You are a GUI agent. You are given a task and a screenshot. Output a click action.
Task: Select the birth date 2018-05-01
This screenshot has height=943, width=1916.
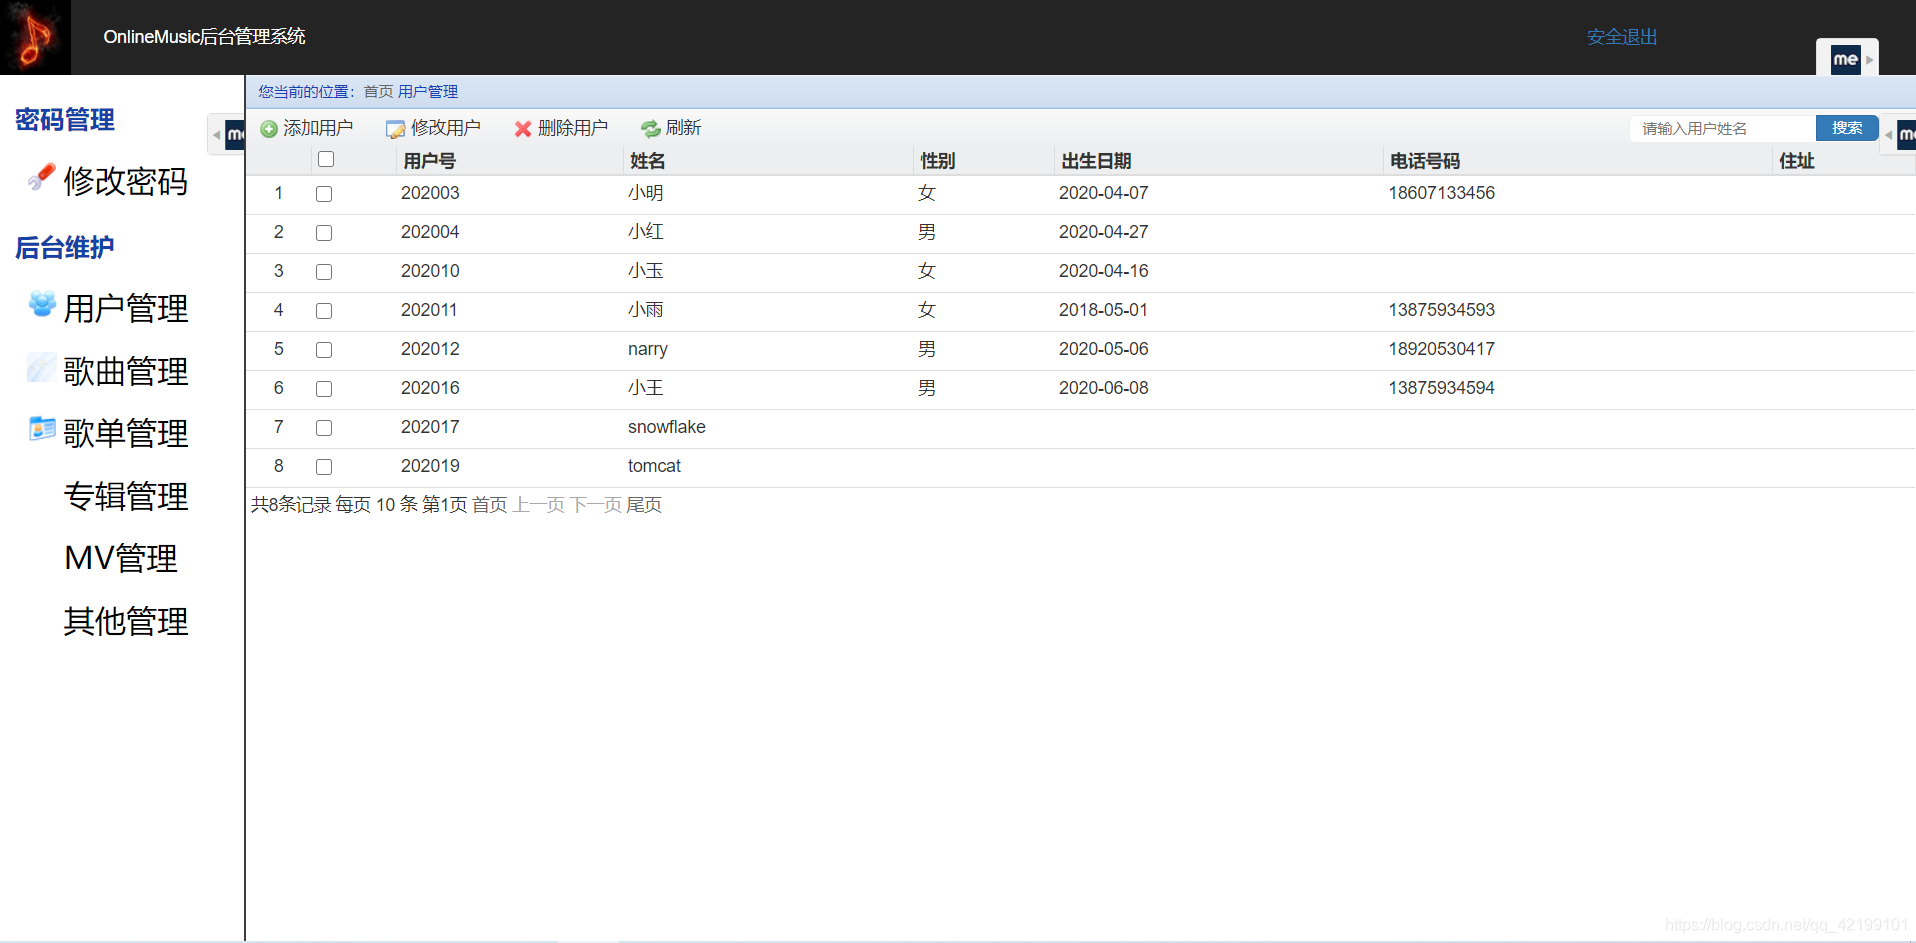click(x=1103, y=310)
